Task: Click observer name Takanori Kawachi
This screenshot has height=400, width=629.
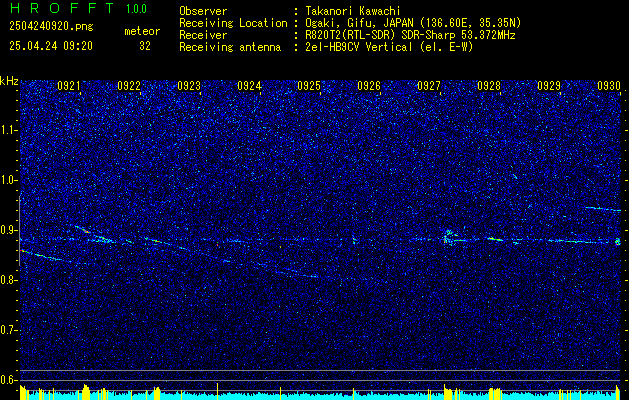Action: coord(353,11)
